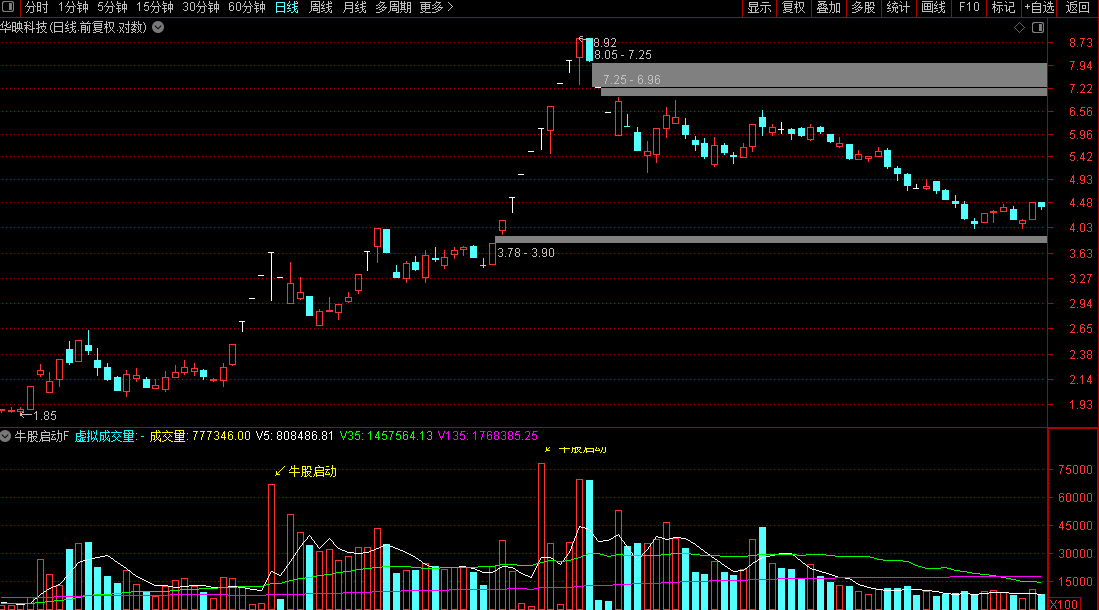Switch to 分时 intraday view

point(36,8)
